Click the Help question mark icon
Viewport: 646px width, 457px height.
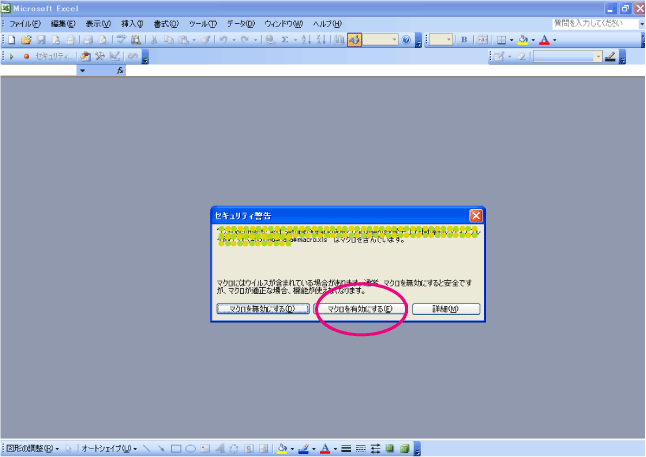tap(406, 40)
